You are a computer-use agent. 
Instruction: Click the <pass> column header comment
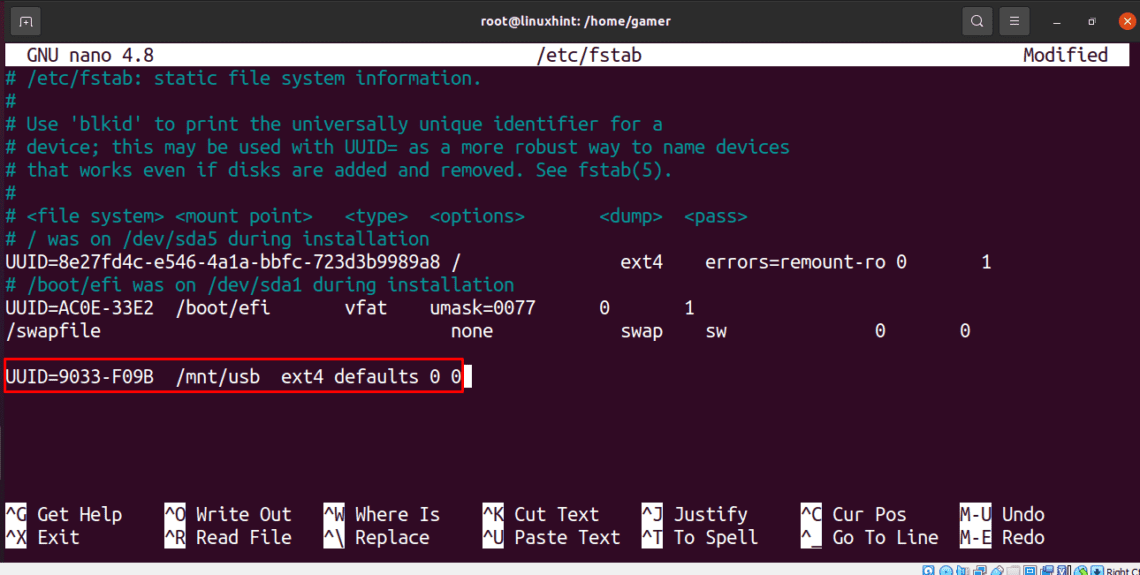point(716,216)
